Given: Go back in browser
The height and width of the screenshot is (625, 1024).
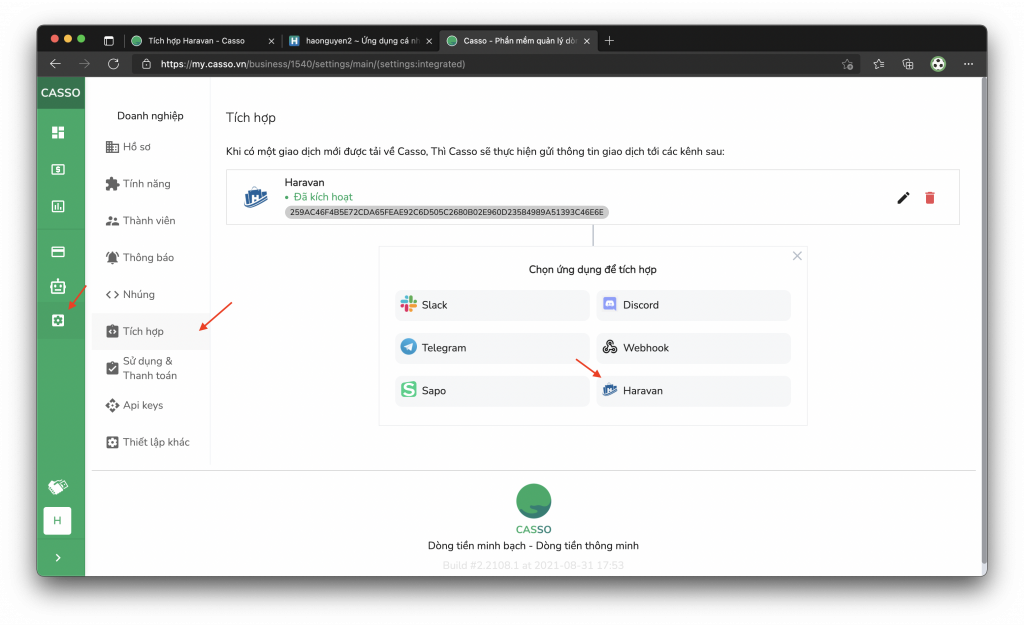Looking at the screenshot, I should 56,64.
